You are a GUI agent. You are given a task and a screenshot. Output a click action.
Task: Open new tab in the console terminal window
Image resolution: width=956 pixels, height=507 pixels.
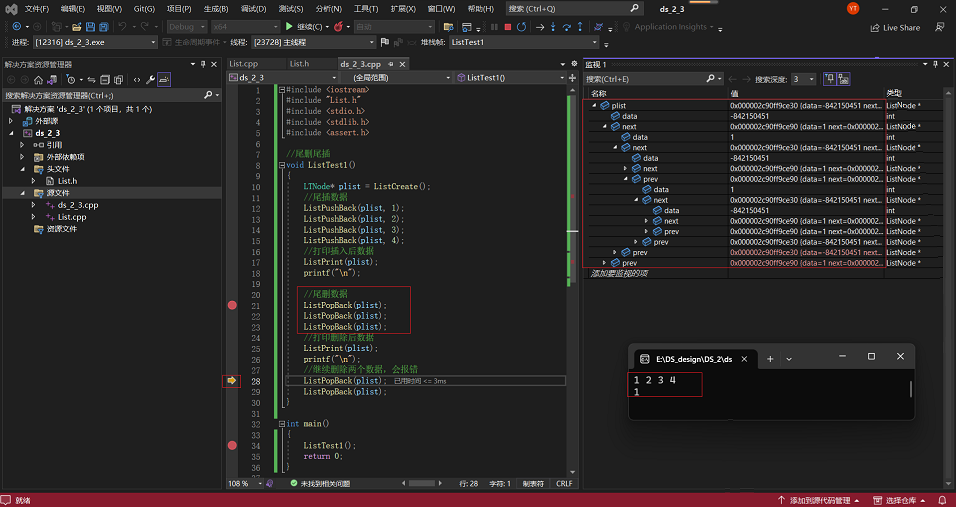point(770,359)
